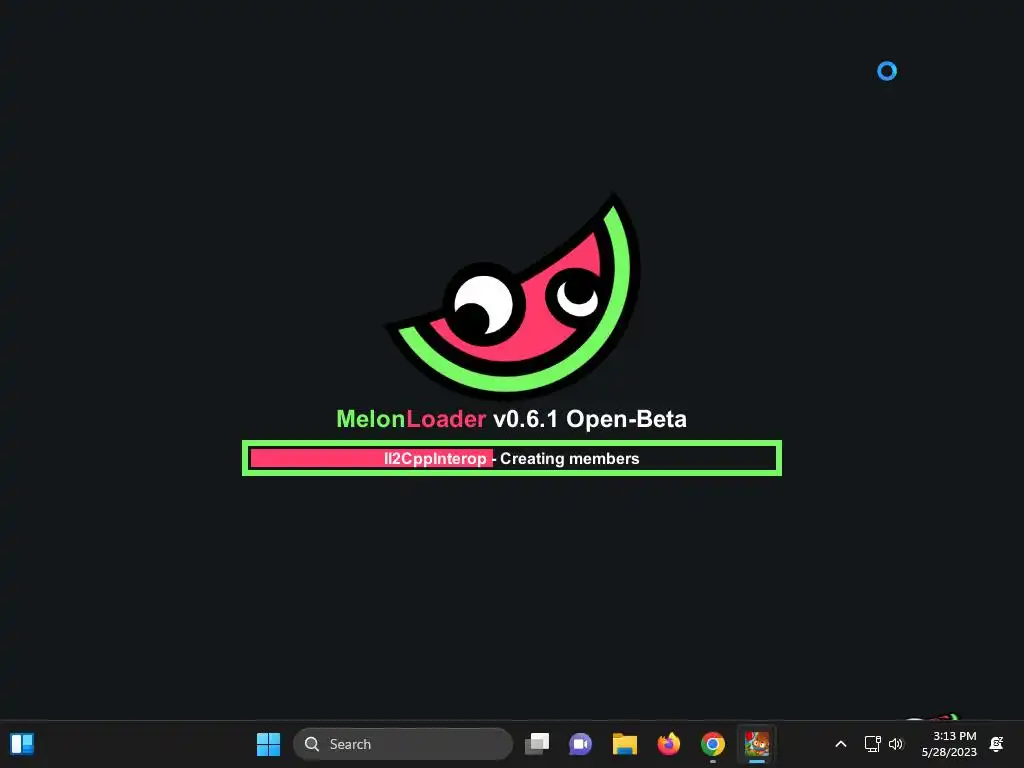1024x768 pixels.
Task: Switch to the running game taskbar icon
Action: click(757, 744)
